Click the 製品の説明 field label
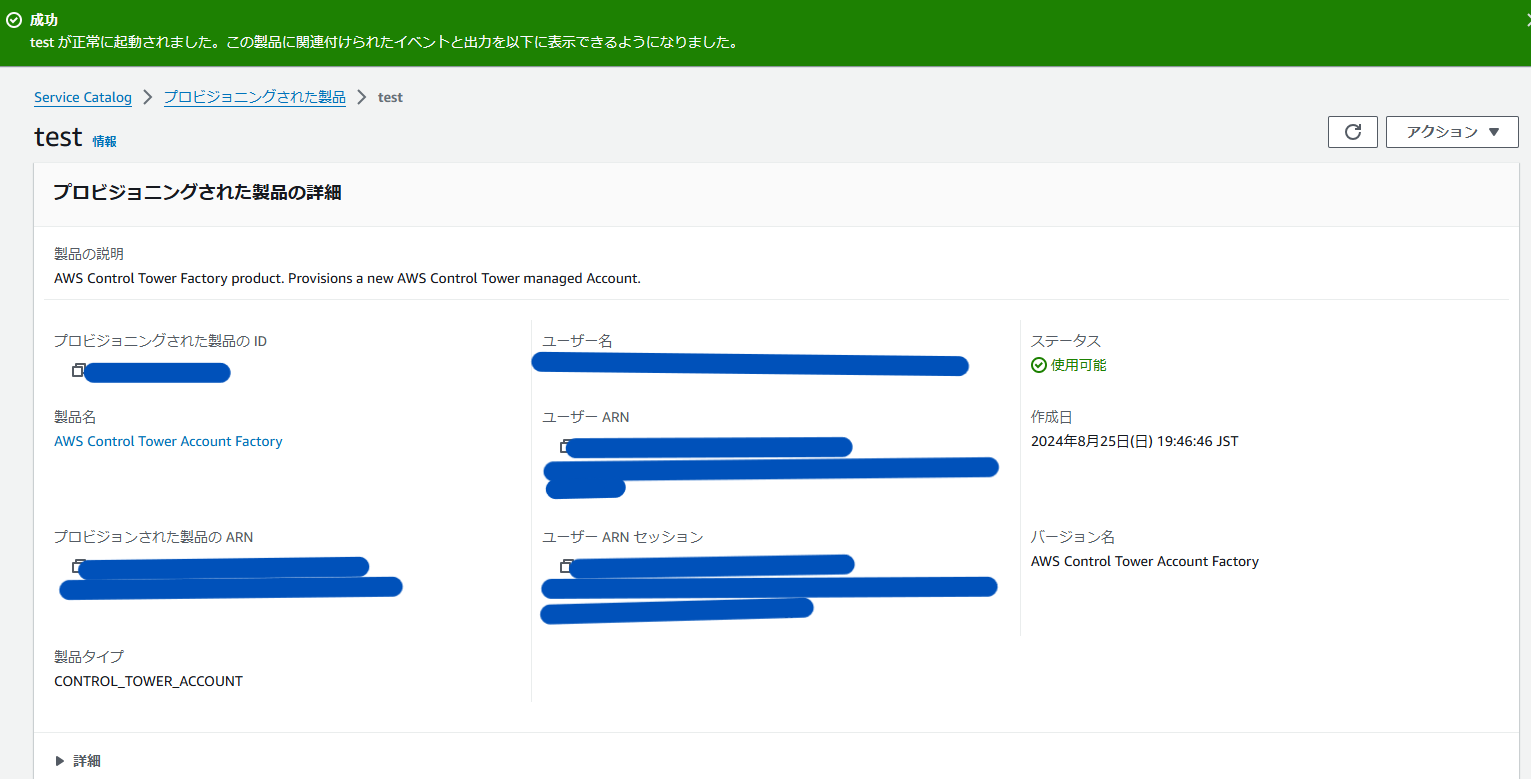Screen dimensions: 1531x779 point(89,254)
